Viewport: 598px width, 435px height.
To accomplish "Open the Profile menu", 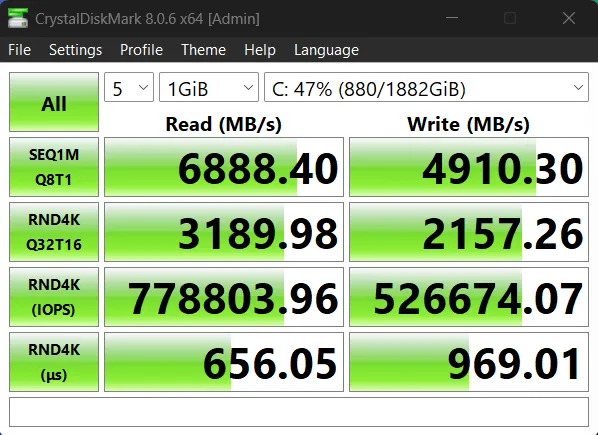I will click(141, 50).
